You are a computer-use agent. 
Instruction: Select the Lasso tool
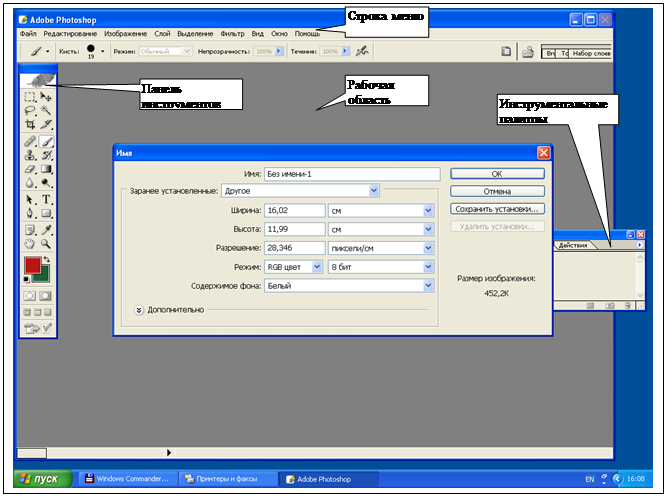pyautogui.click(x=30, y=110)
